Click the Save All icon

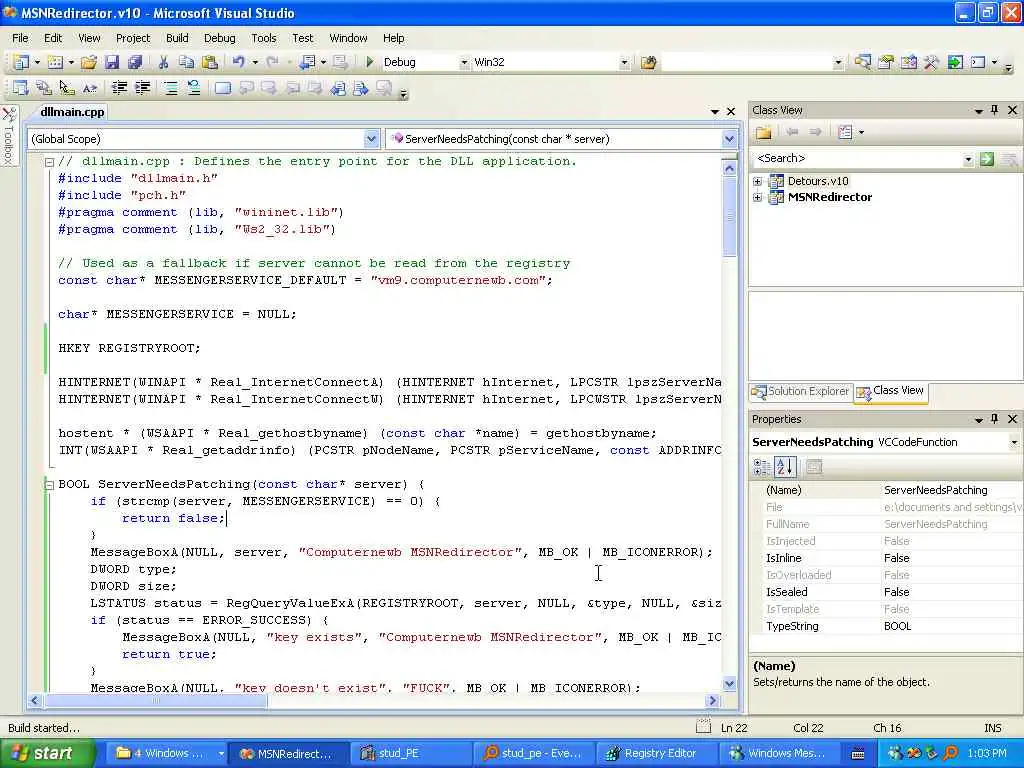point(135,62)
